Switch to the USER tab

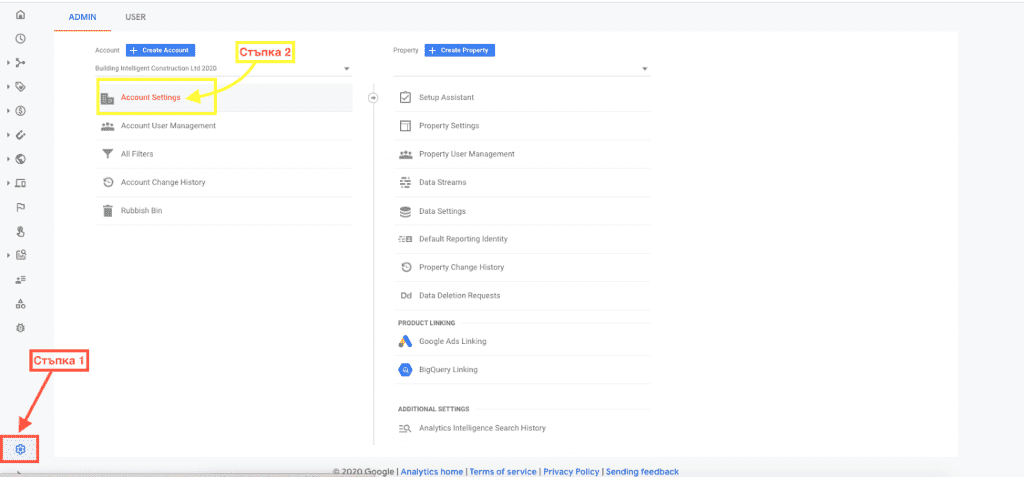click(135, 17)
